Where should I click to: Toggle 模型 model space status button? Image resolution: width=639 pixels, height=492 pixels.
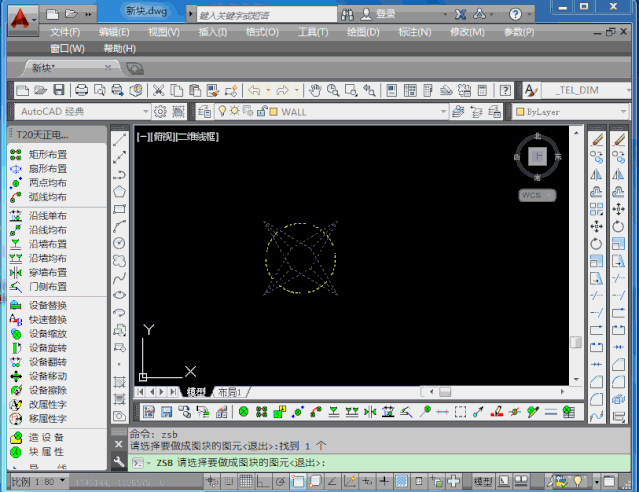click(483, 481)
